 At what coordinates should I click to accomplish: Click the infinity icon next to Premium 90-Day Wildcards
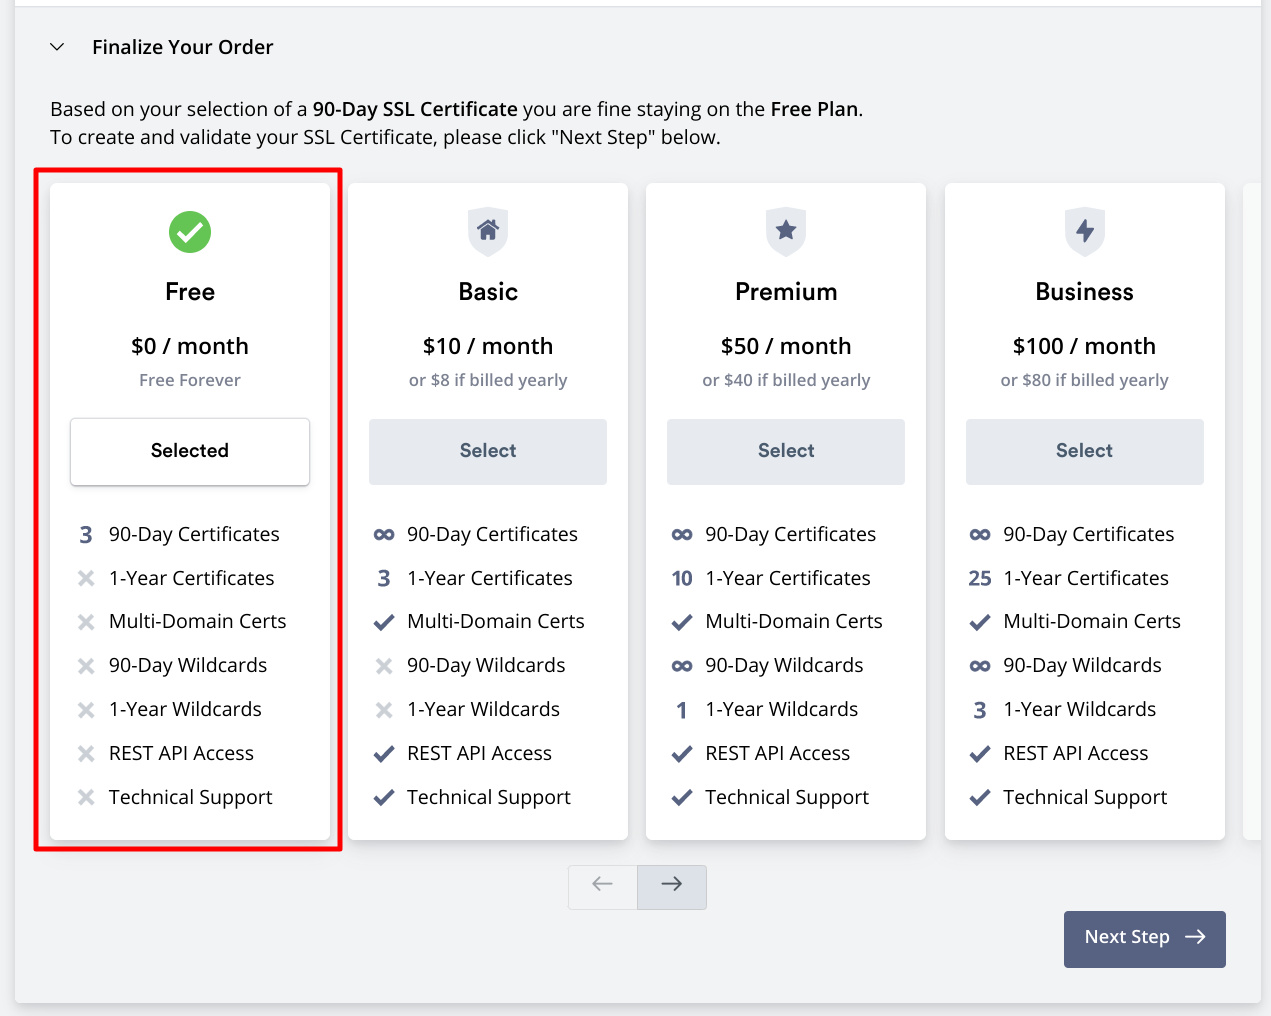[681, 665]
